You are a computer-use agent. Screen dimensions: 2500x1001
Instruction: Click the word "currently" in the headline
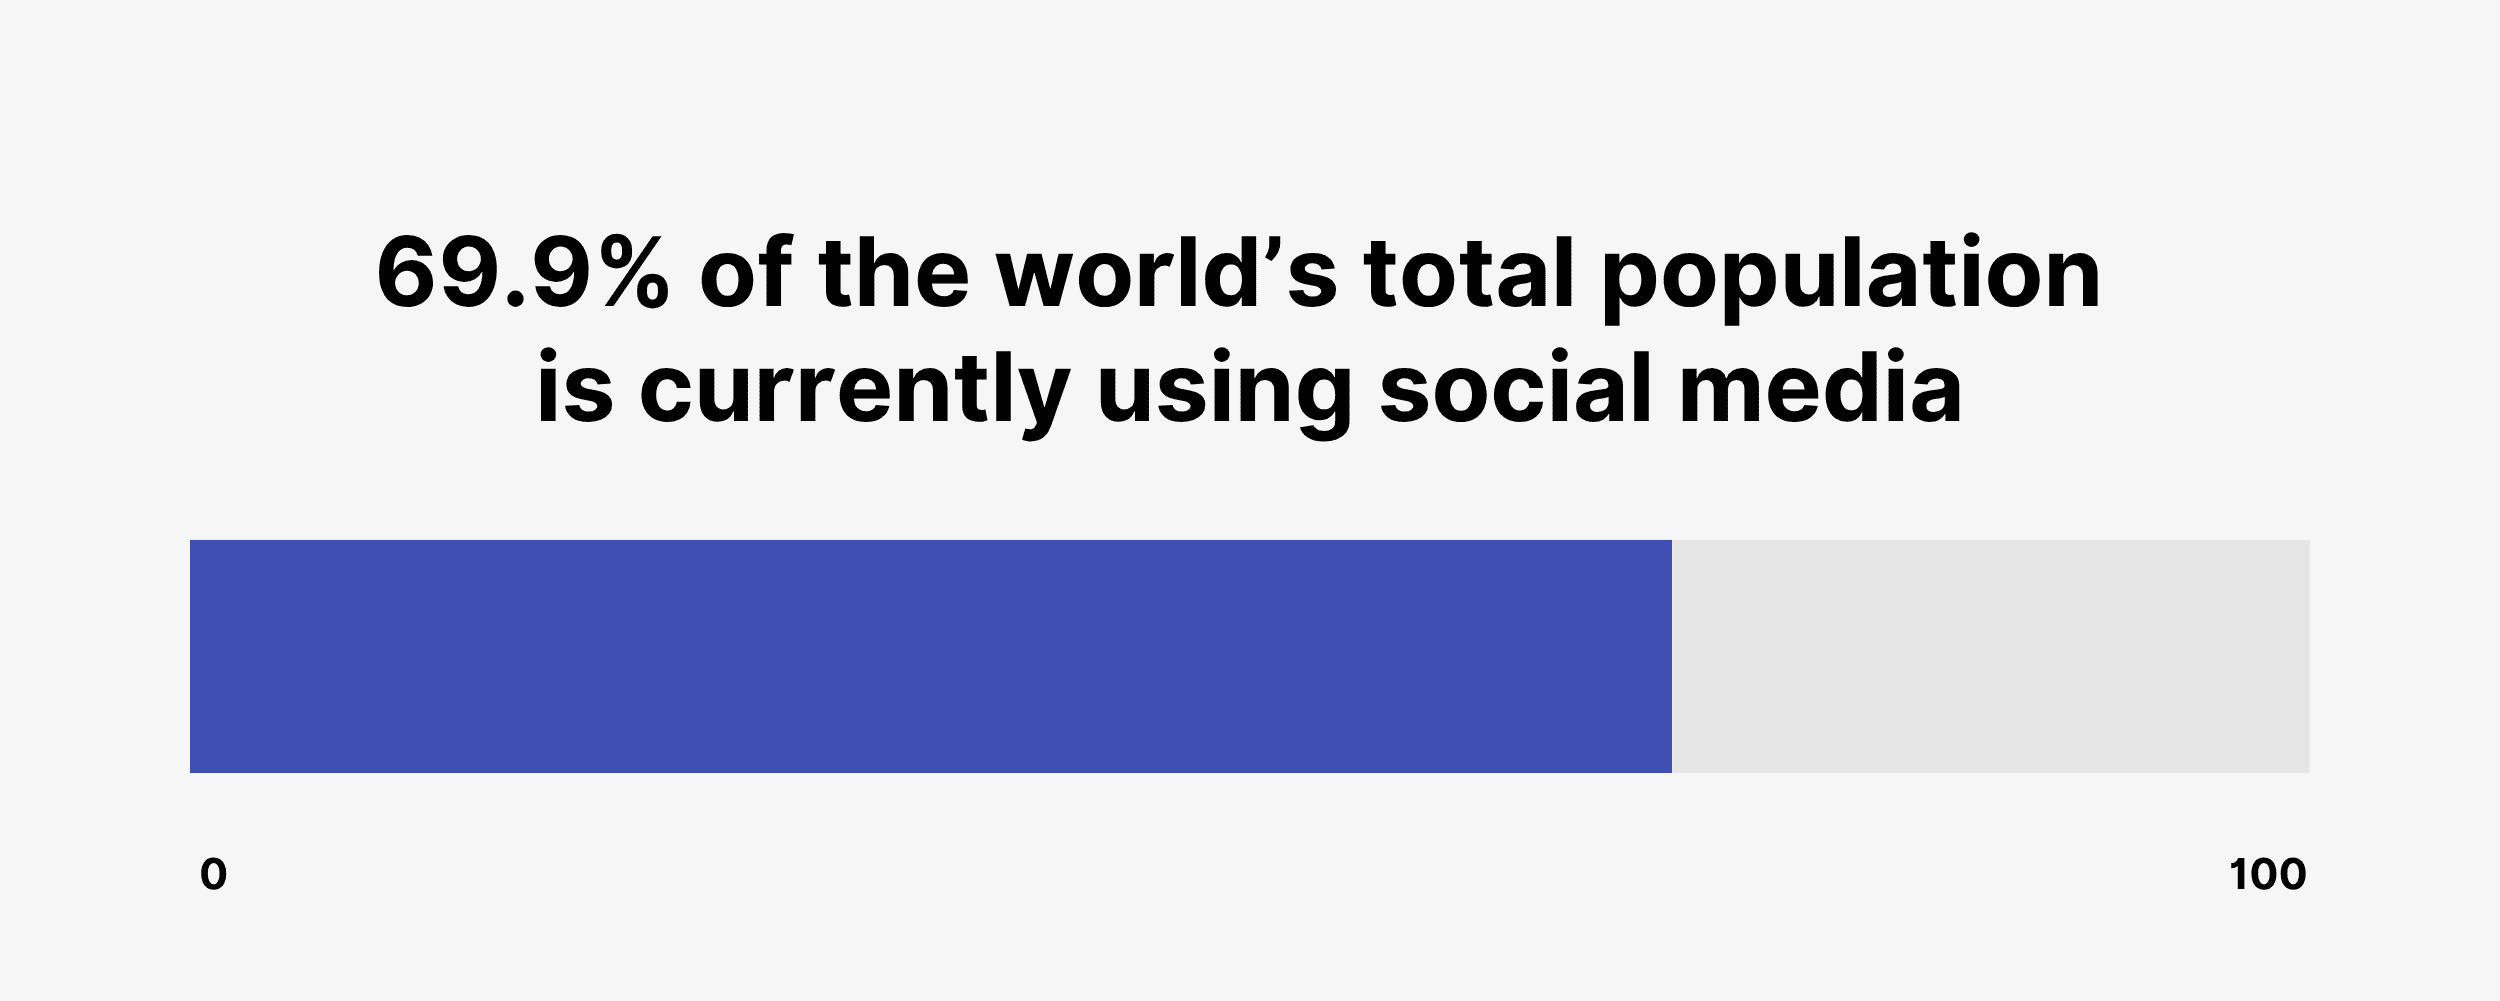point(855,392)
